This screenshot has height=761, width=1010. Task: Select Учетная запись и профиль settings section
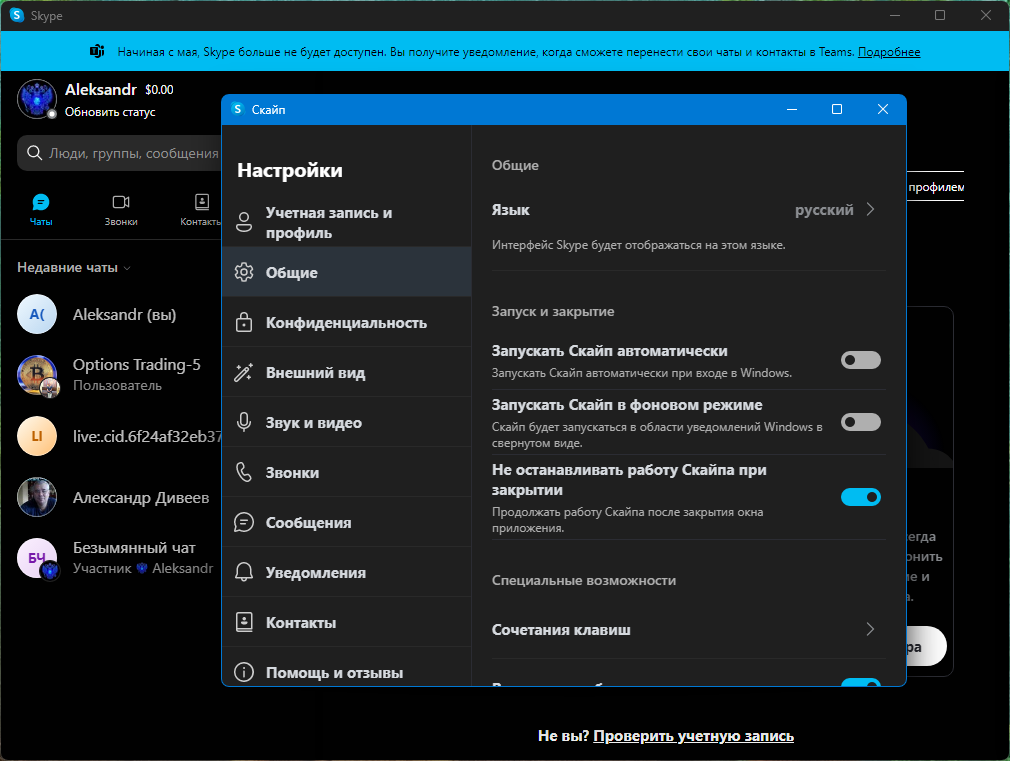point(347,222)
